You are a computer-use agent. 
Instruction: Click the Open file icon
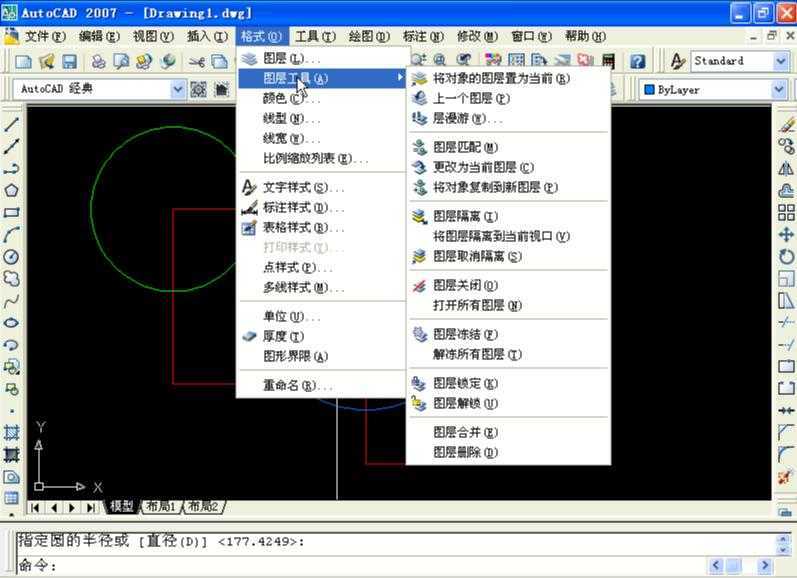(x=47, y=62)
